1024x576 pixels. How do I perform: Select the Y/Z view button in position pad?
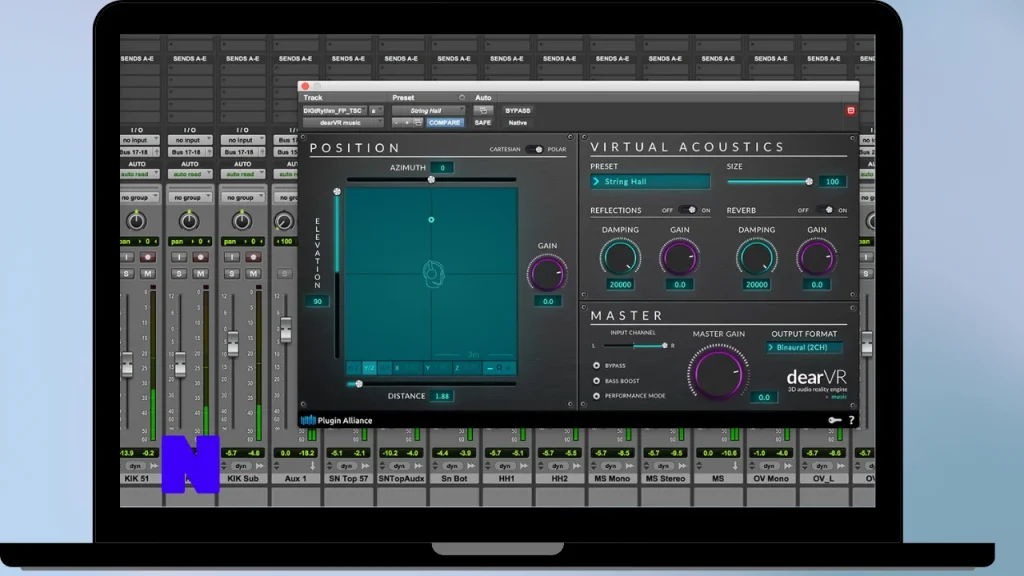[369, 368]
